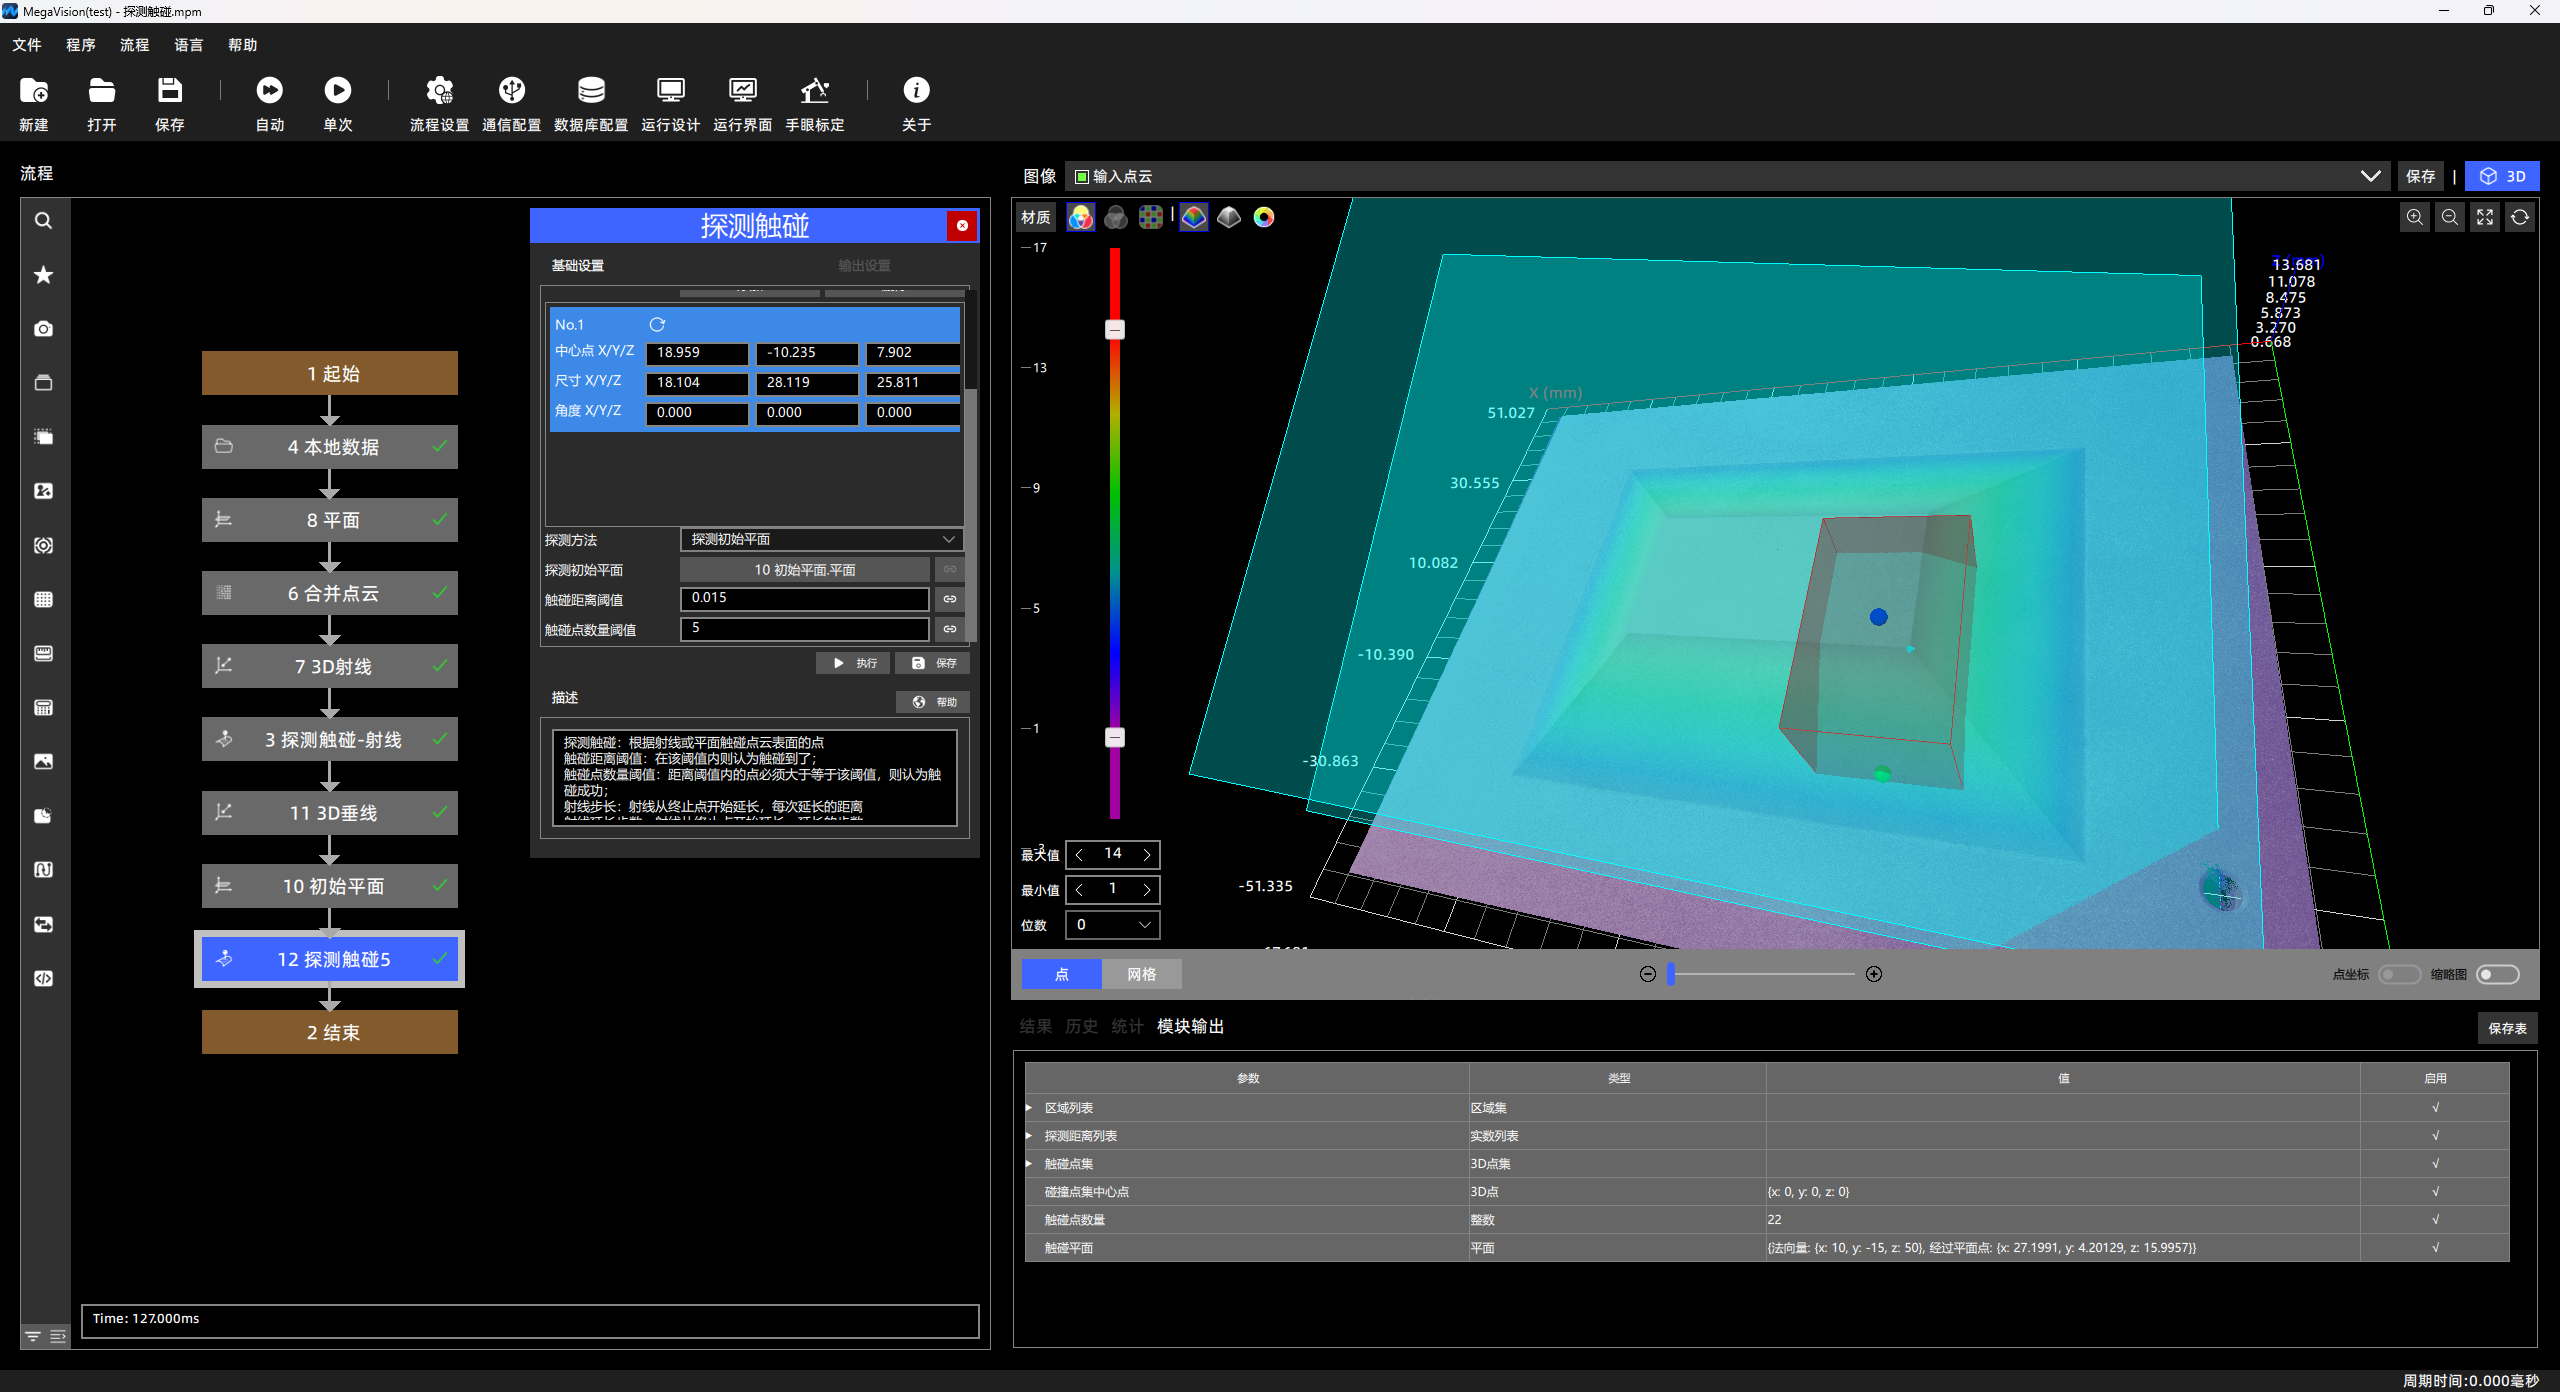2560x1392 pixels.
Task: Click the star favorites icon in the sidebar
Action: (43, 275)
